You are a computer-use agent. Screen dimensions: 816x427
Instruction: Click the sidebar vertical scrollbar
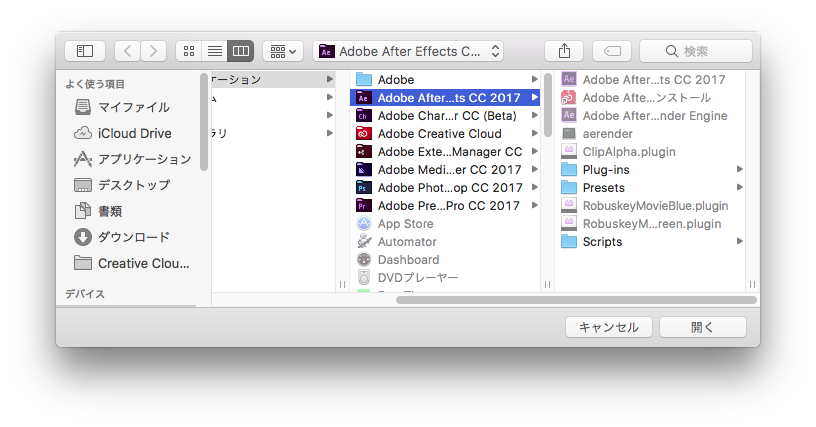[203, 122]
